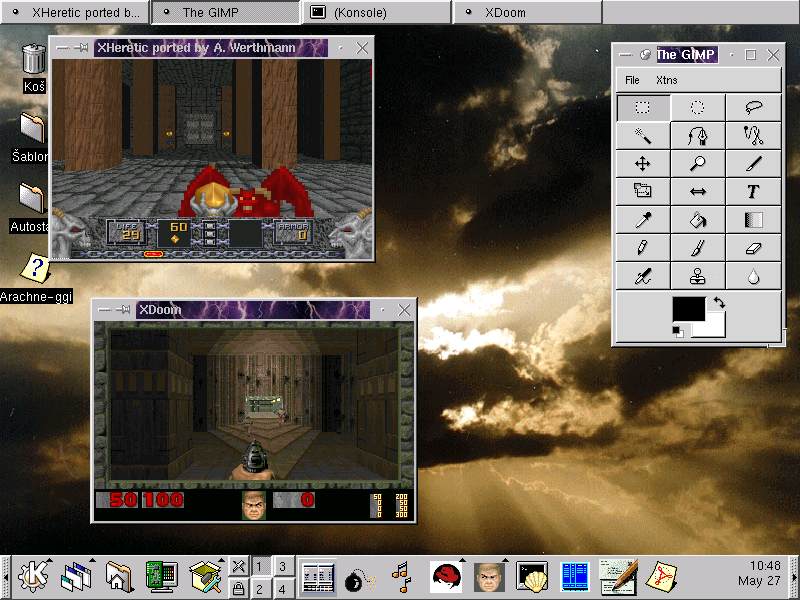Open the home folder from the panel
This screenshot has width=800, height=600.
118,577
